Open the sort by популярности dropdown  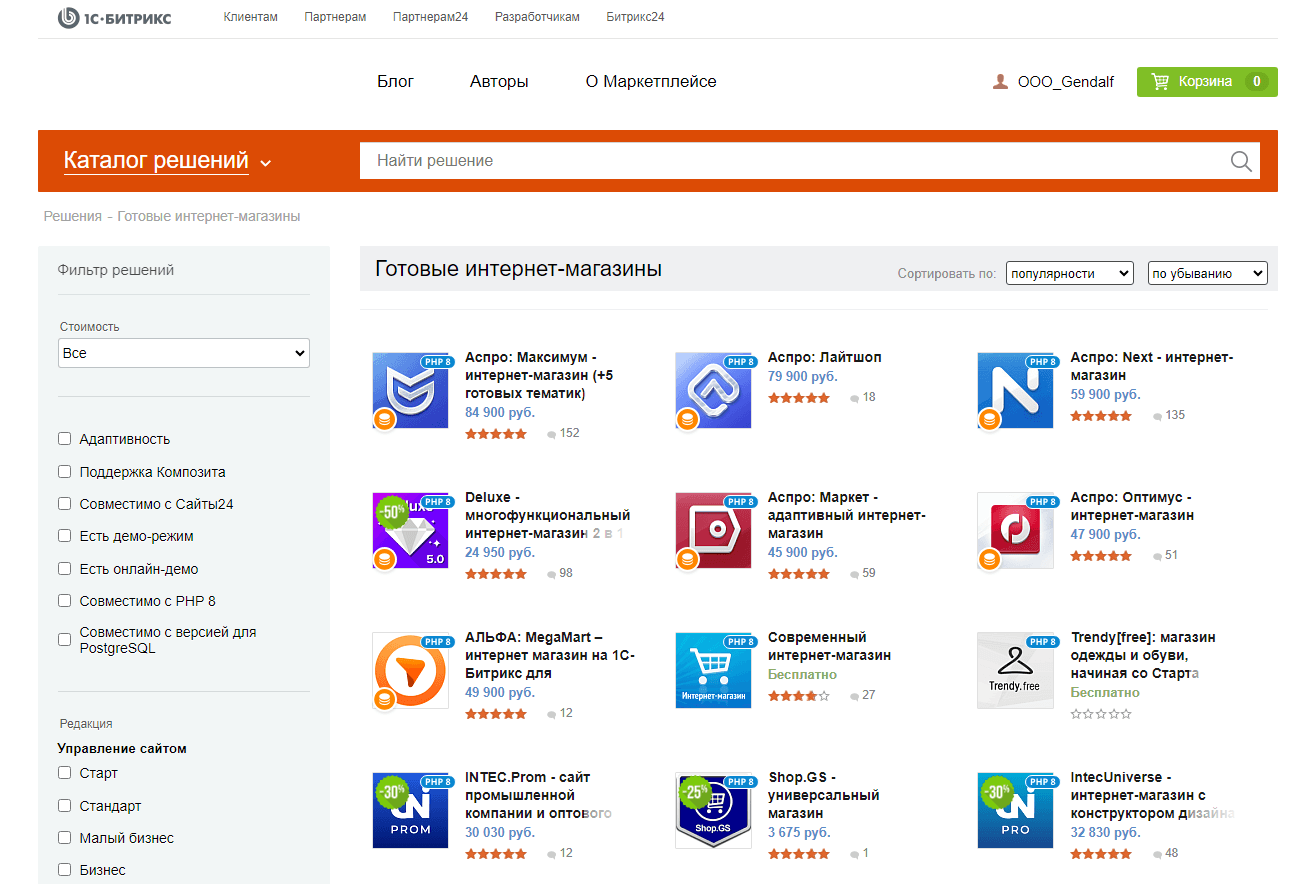click(1069, 273)
